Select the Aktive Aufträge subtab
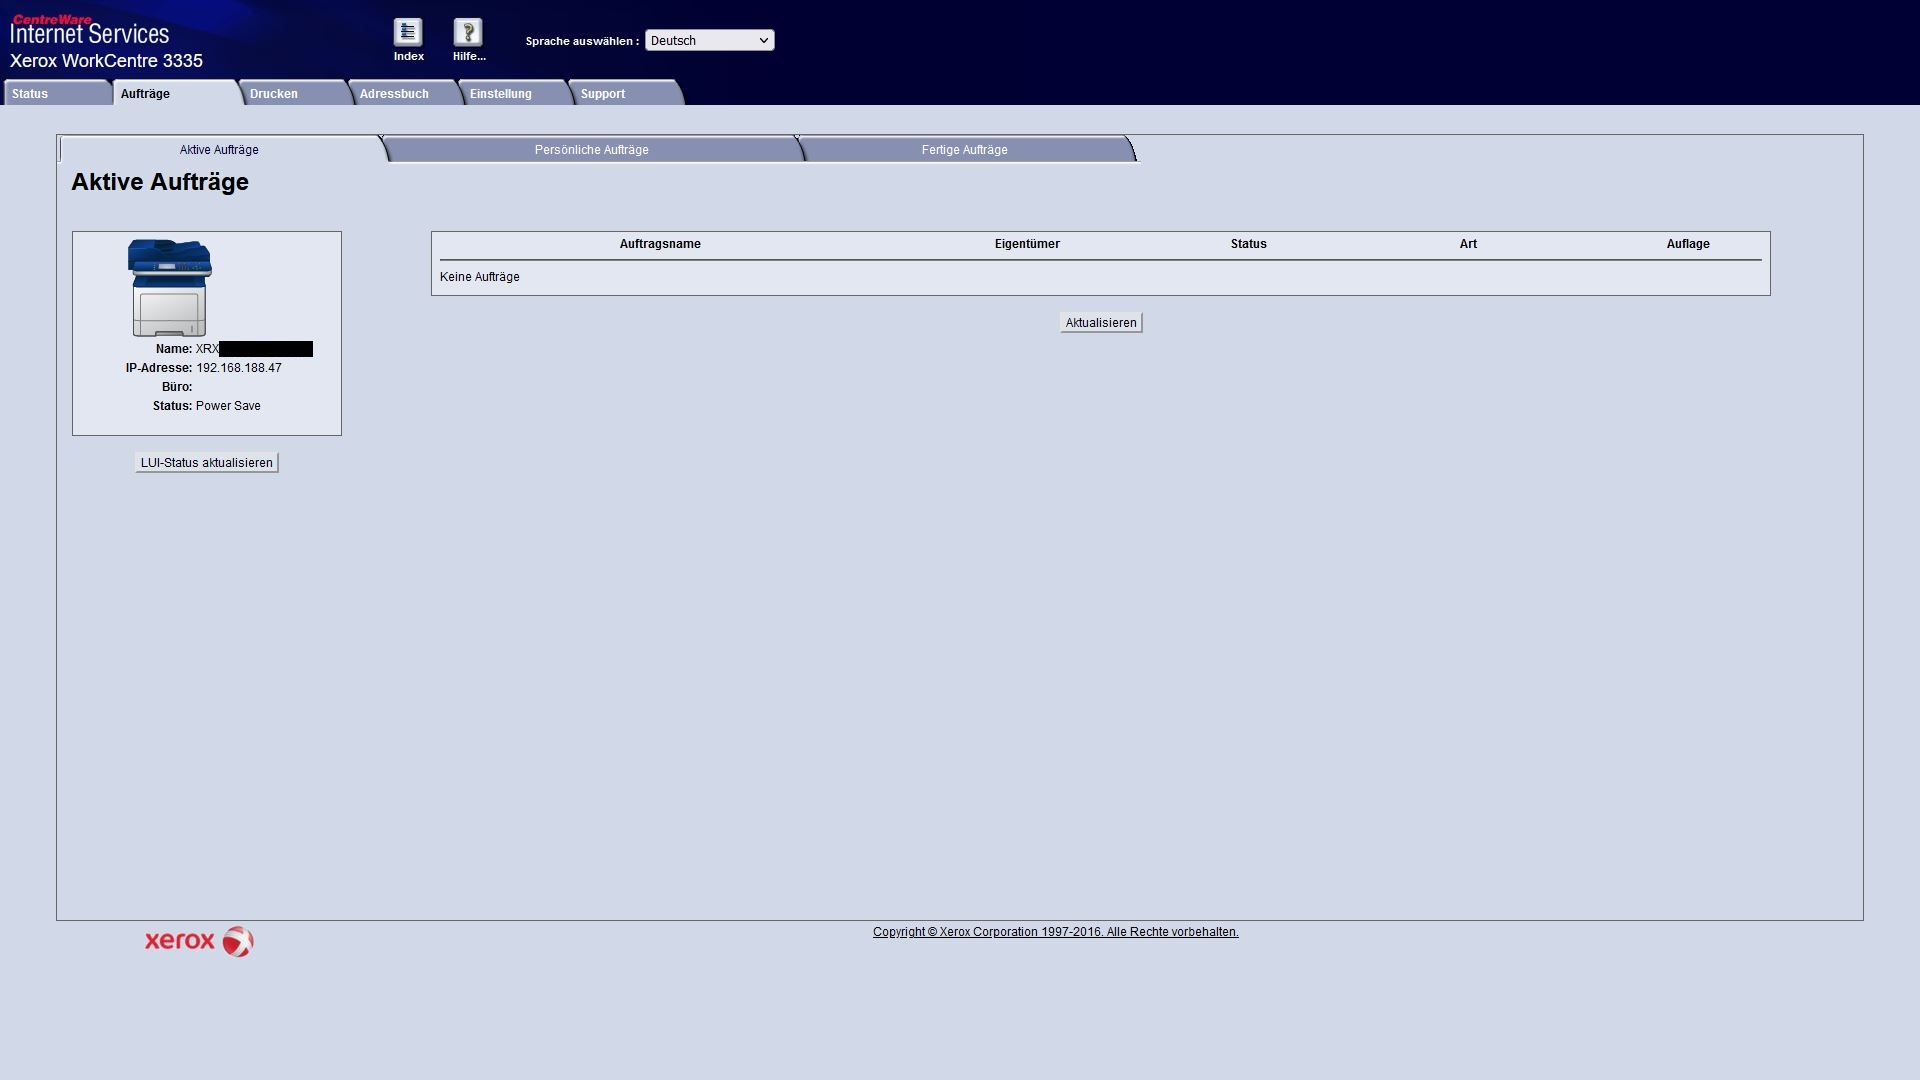This screenshot has height=1080, width=1920. click(219, 150)
